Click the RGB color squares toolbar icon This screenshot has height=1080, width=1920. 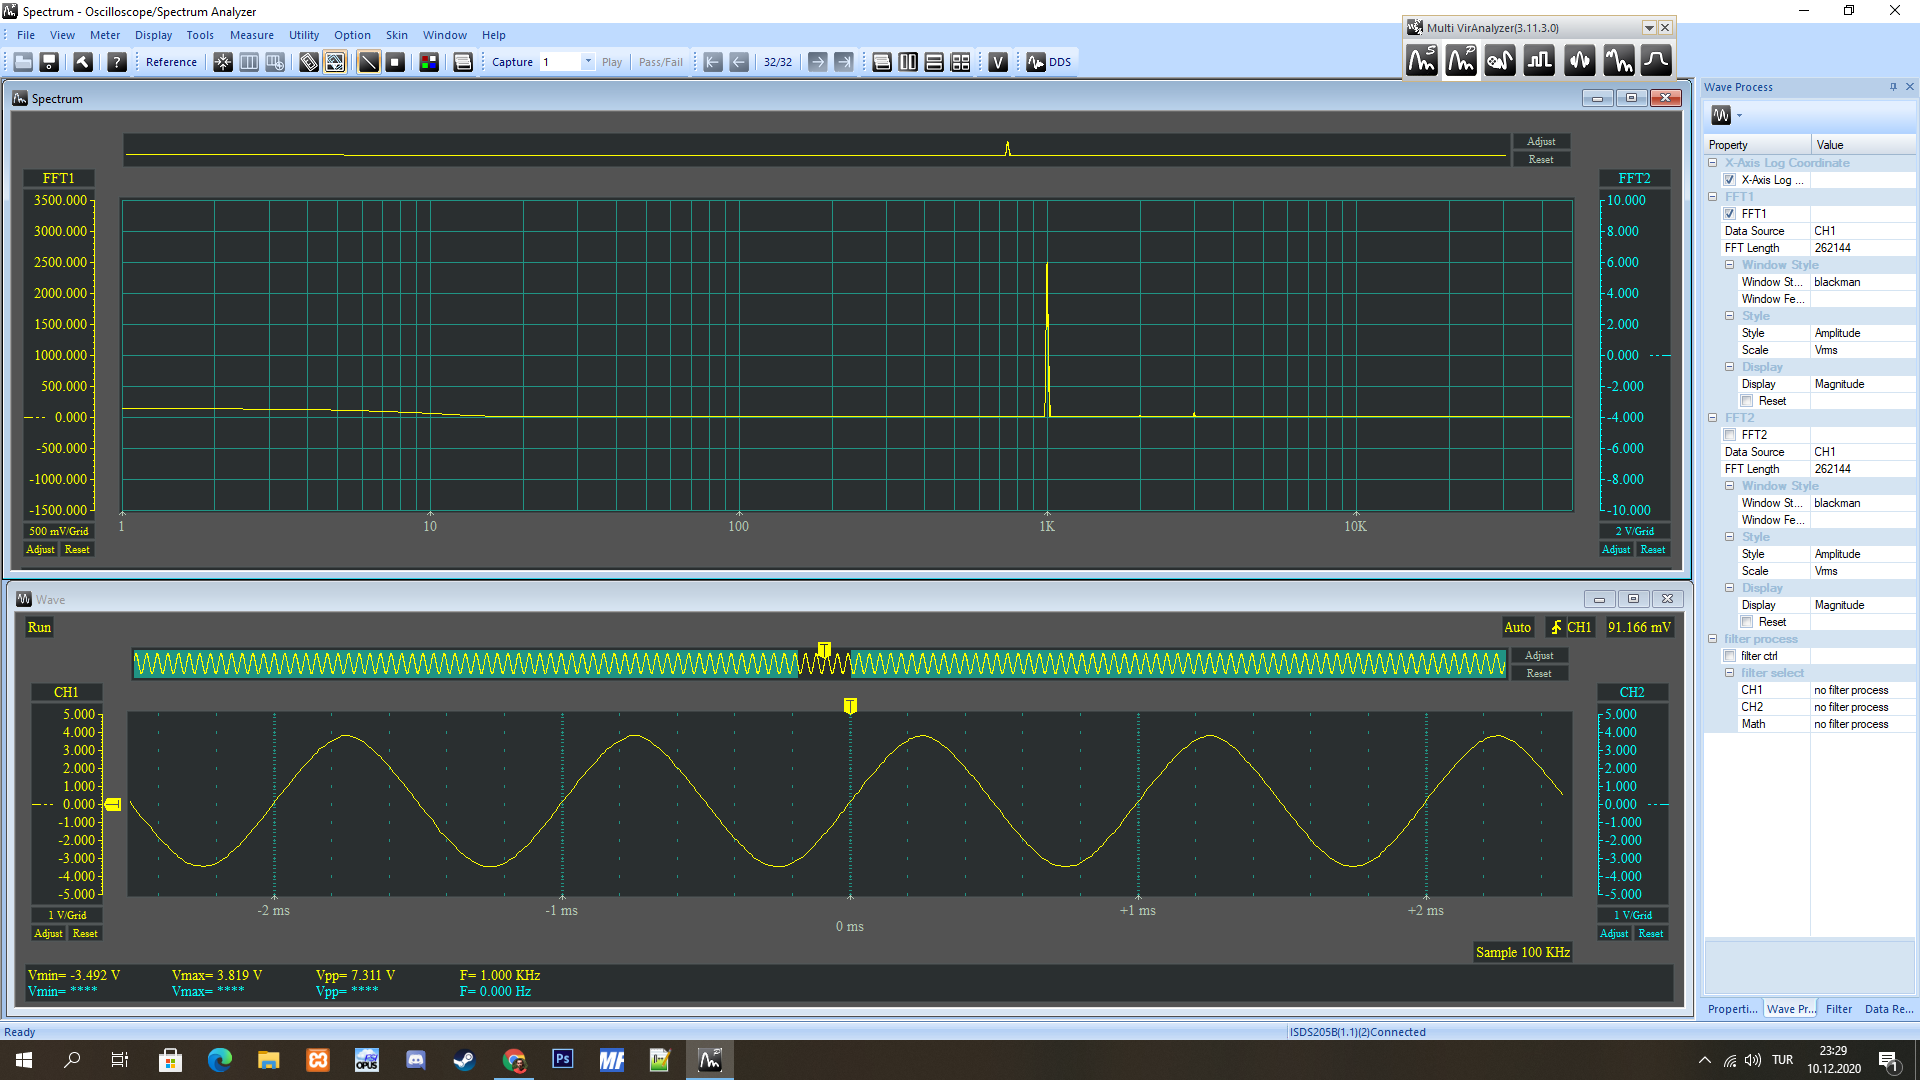[429, 62]
